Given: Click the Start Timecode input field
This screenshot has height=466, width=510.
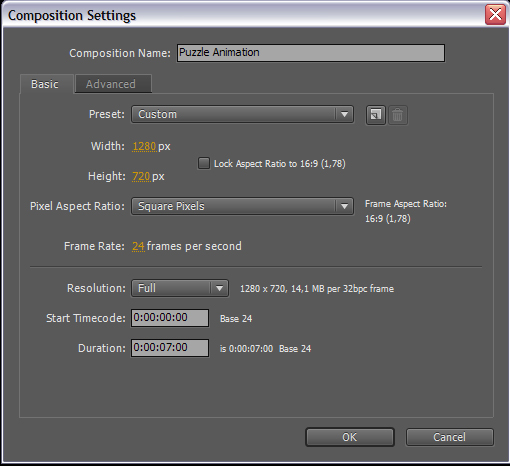Looking at the screenshot, I should (x=170, y=318).
